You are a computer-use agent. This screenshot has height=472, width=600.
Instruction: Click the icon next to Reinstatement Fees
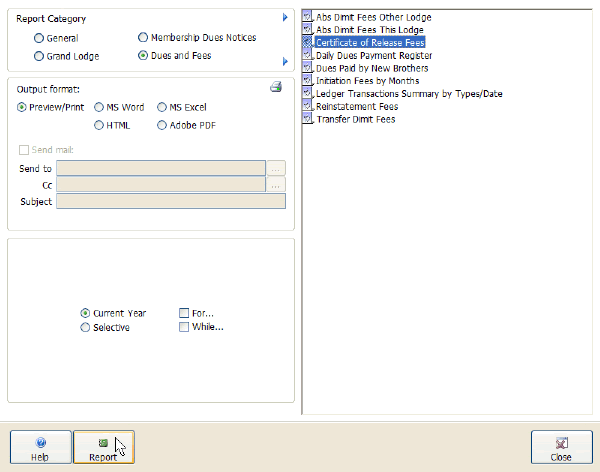tap(308, 106)
